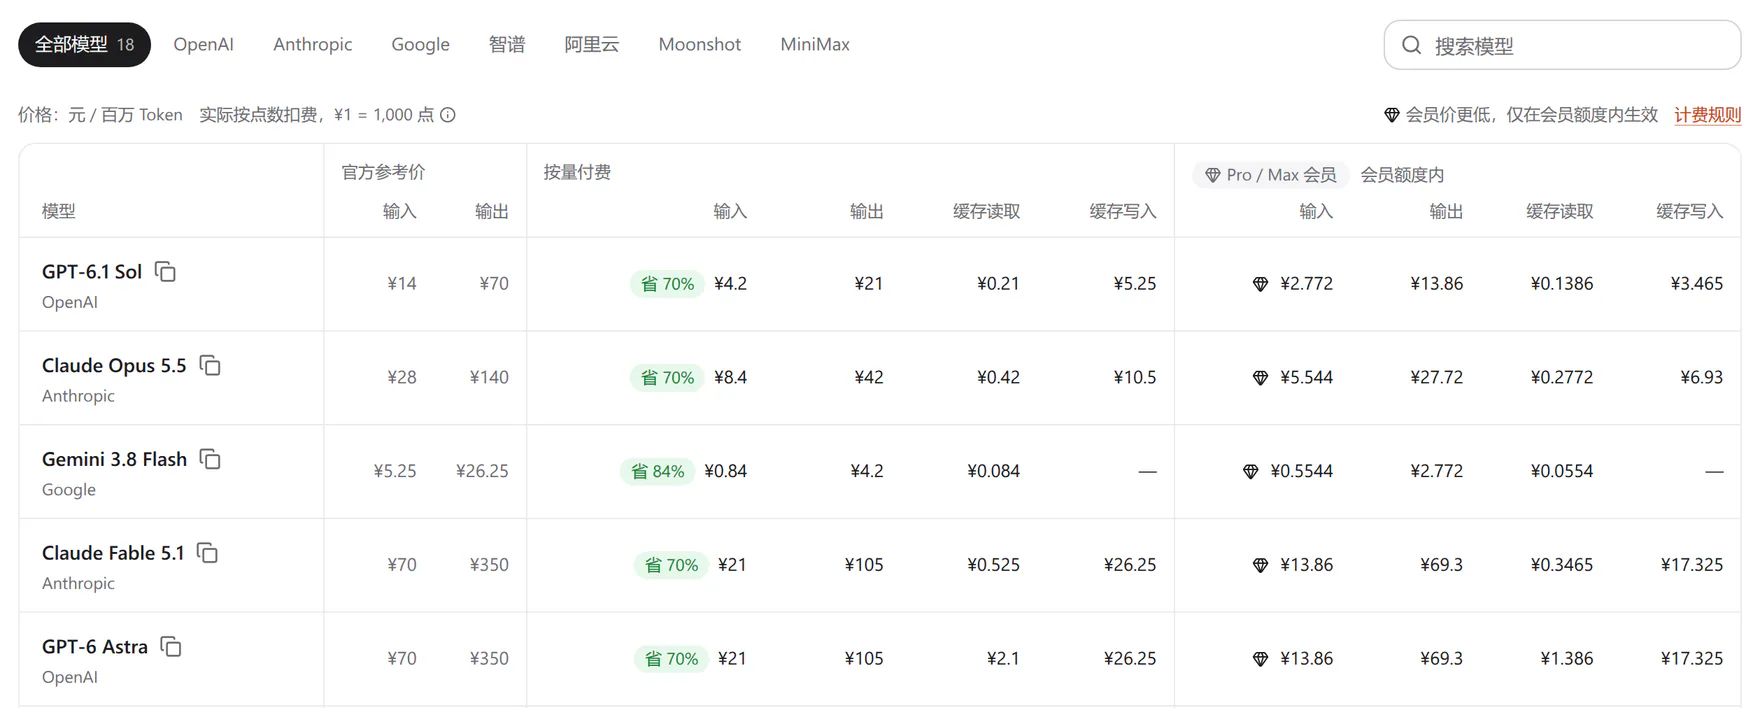
Task: Click the 省 70% badge for GPT-6.1 Sol
Action: pyautogui.click(x=667, y=284)
